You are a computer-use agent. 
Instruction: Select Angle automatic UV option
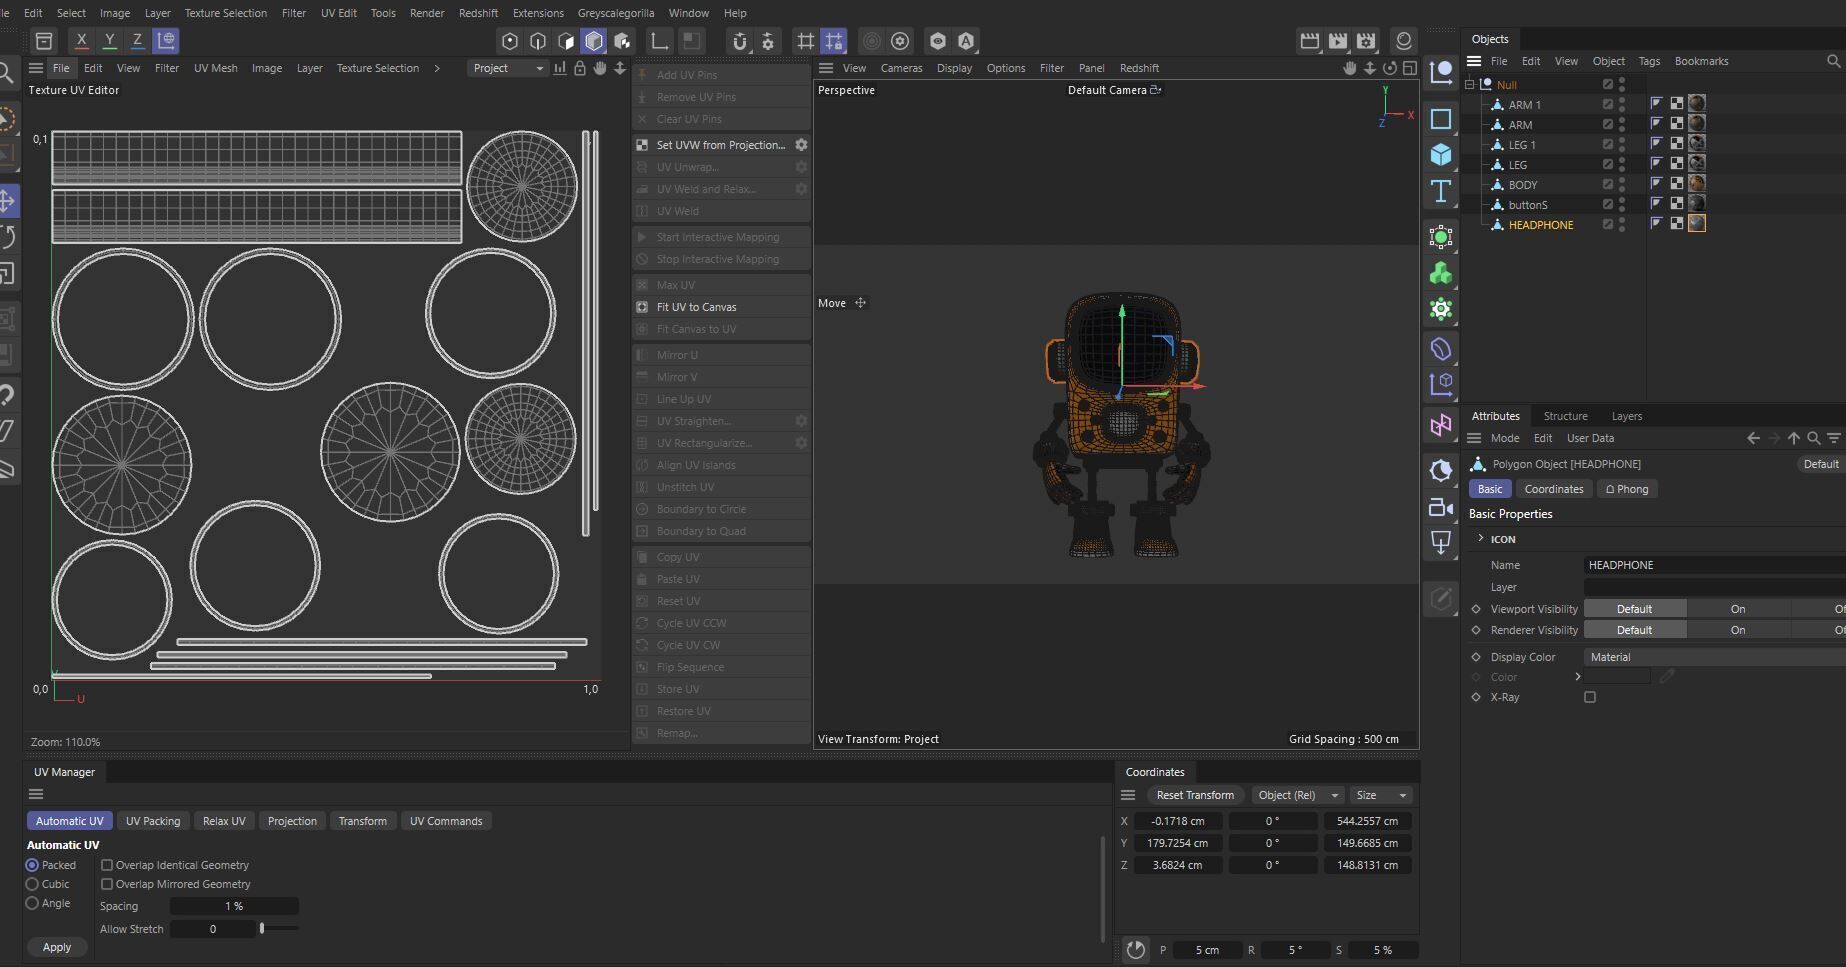click(32, 903)
